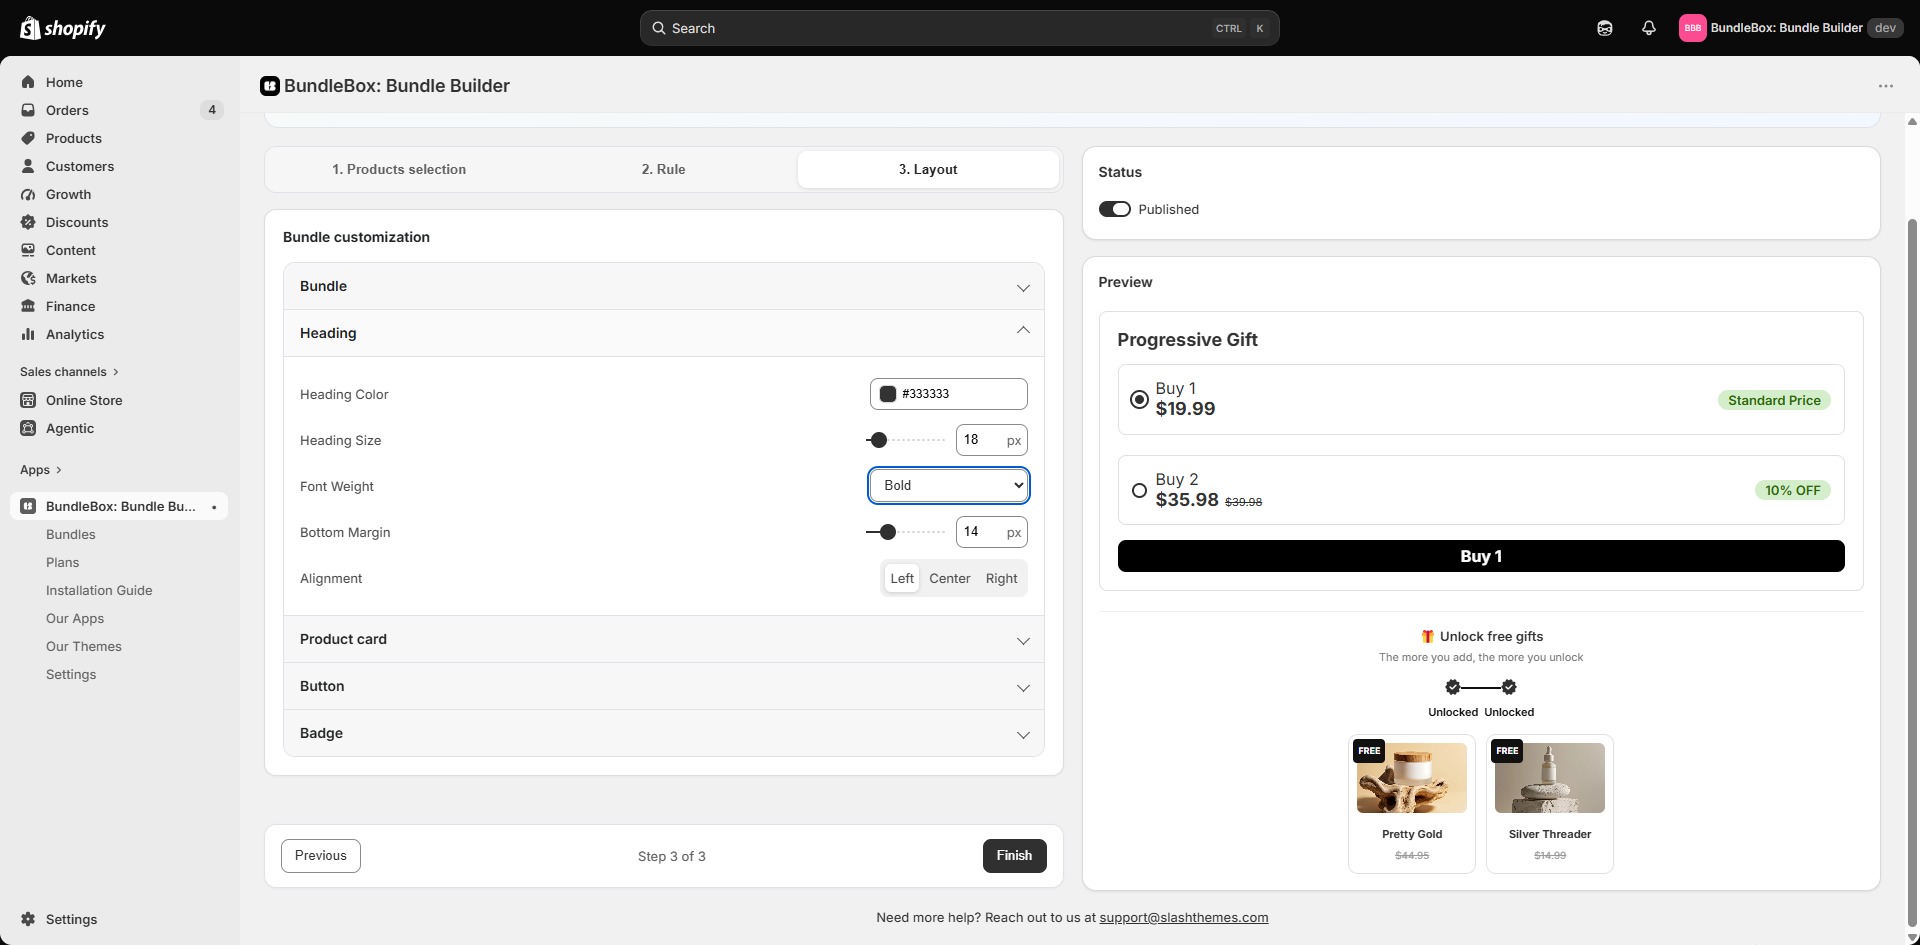This screenshot has width=1920, height=945.
Task: Open the support@slashthemes.com email link
Action: (x=1184, y=917)
